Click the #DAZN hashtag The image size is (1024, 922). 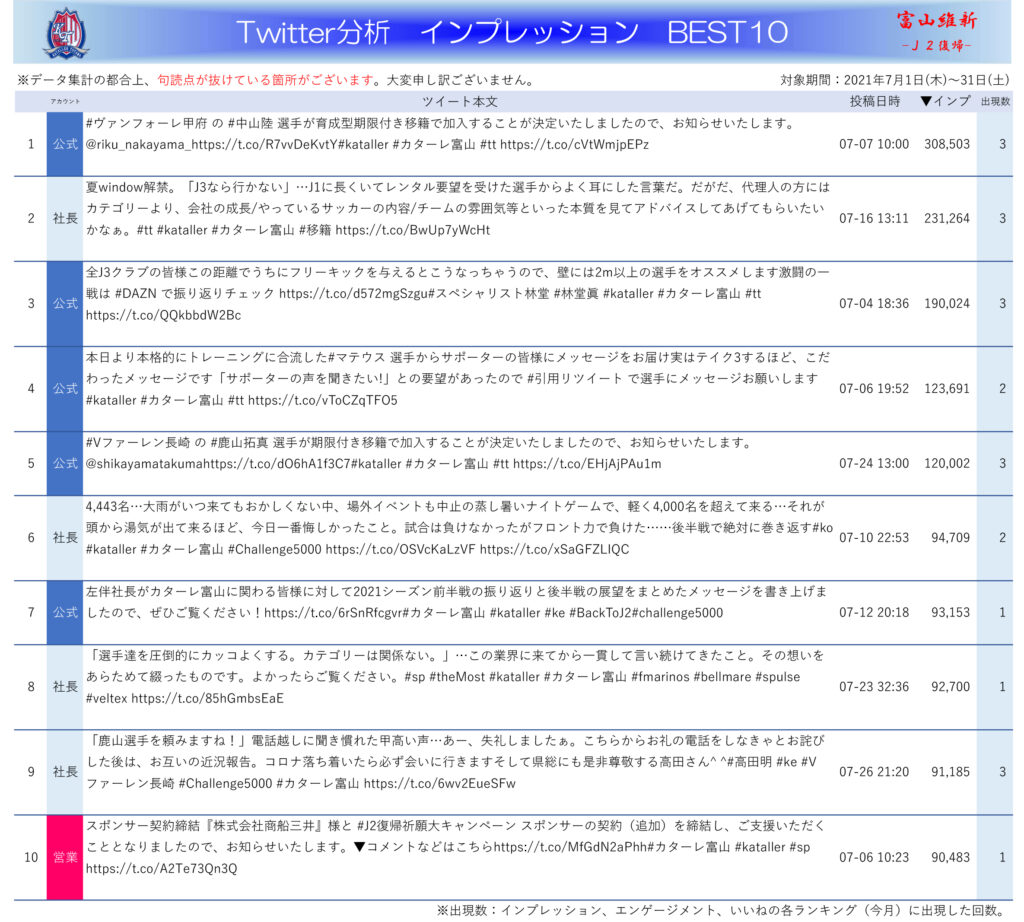pyautogui.click(x=136, y=294)
